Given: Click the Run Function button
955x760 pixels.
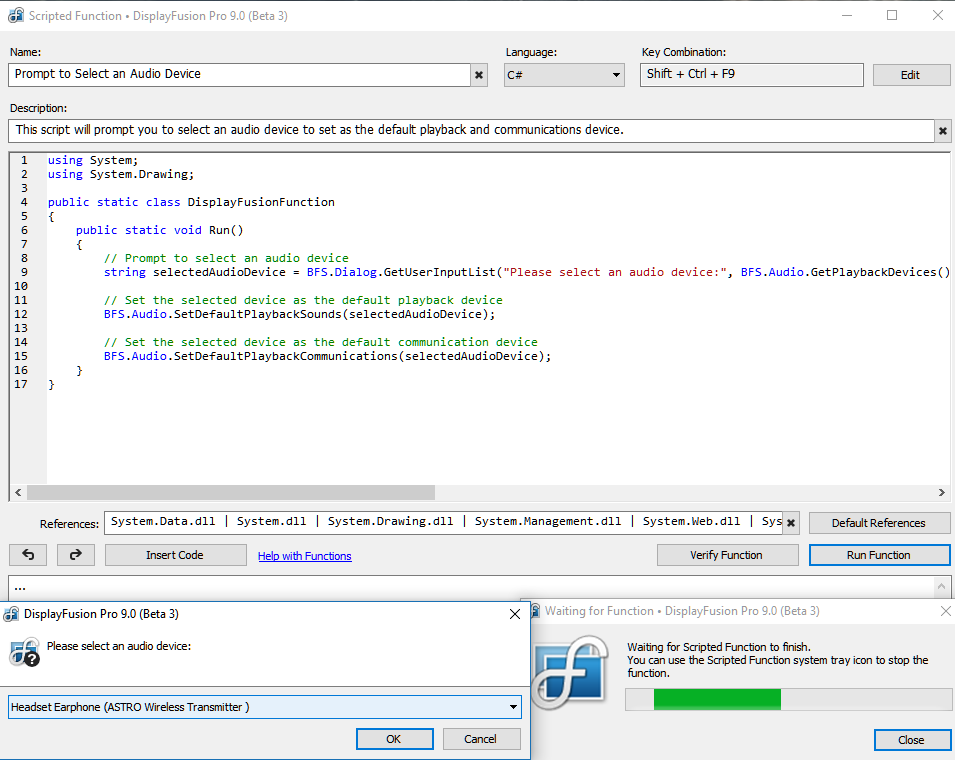Looking at the screenshot, I should pos(879,555).
